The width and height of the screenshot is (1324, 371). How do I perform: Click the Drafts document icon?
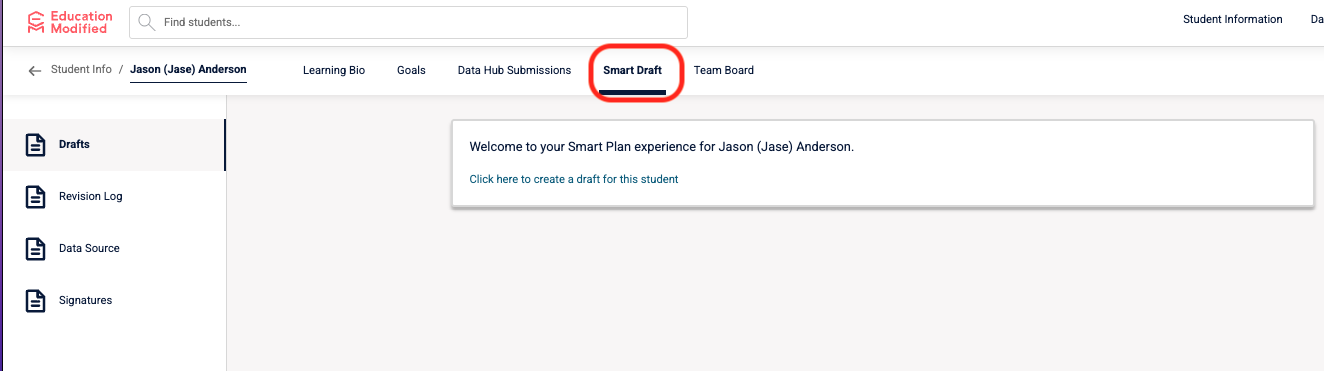coord(36,145)
